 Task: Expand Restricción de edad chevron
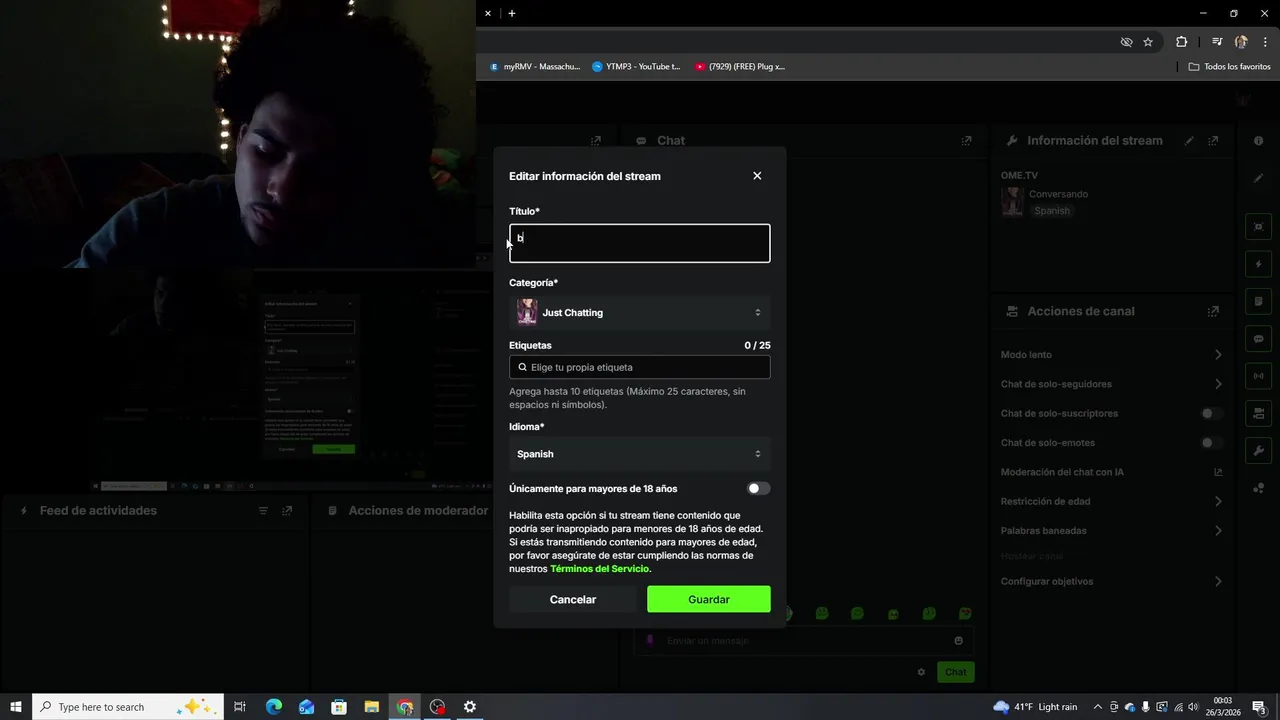pos(1218,501)
